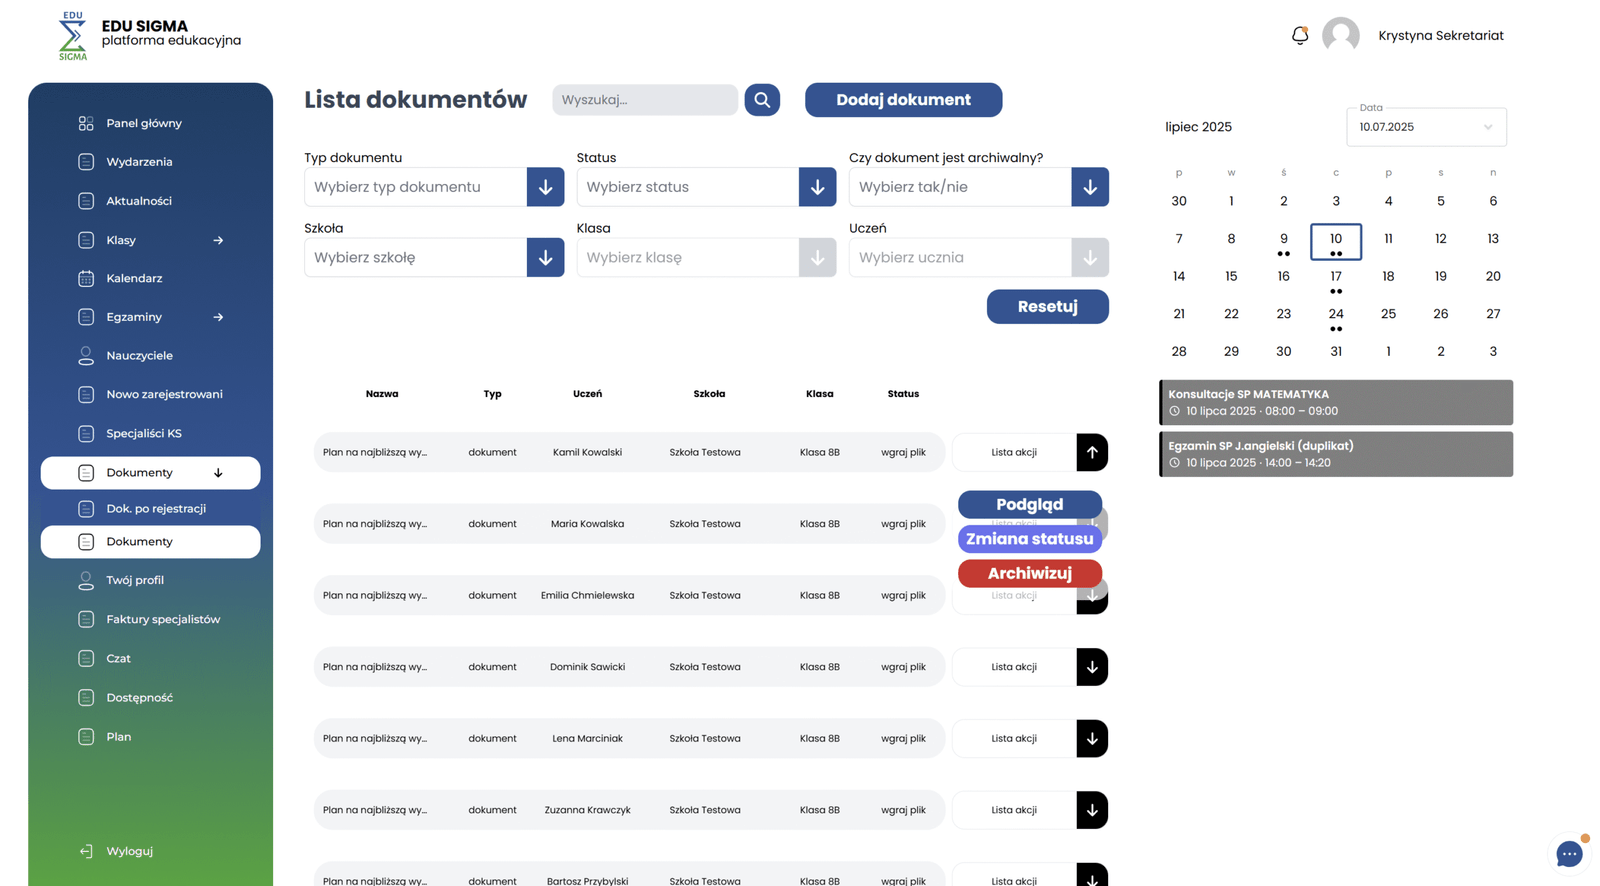Screen dimensions: 1600x886
Task: Collapse action list for Kamil Kowalski
Action: point(1091,452)
